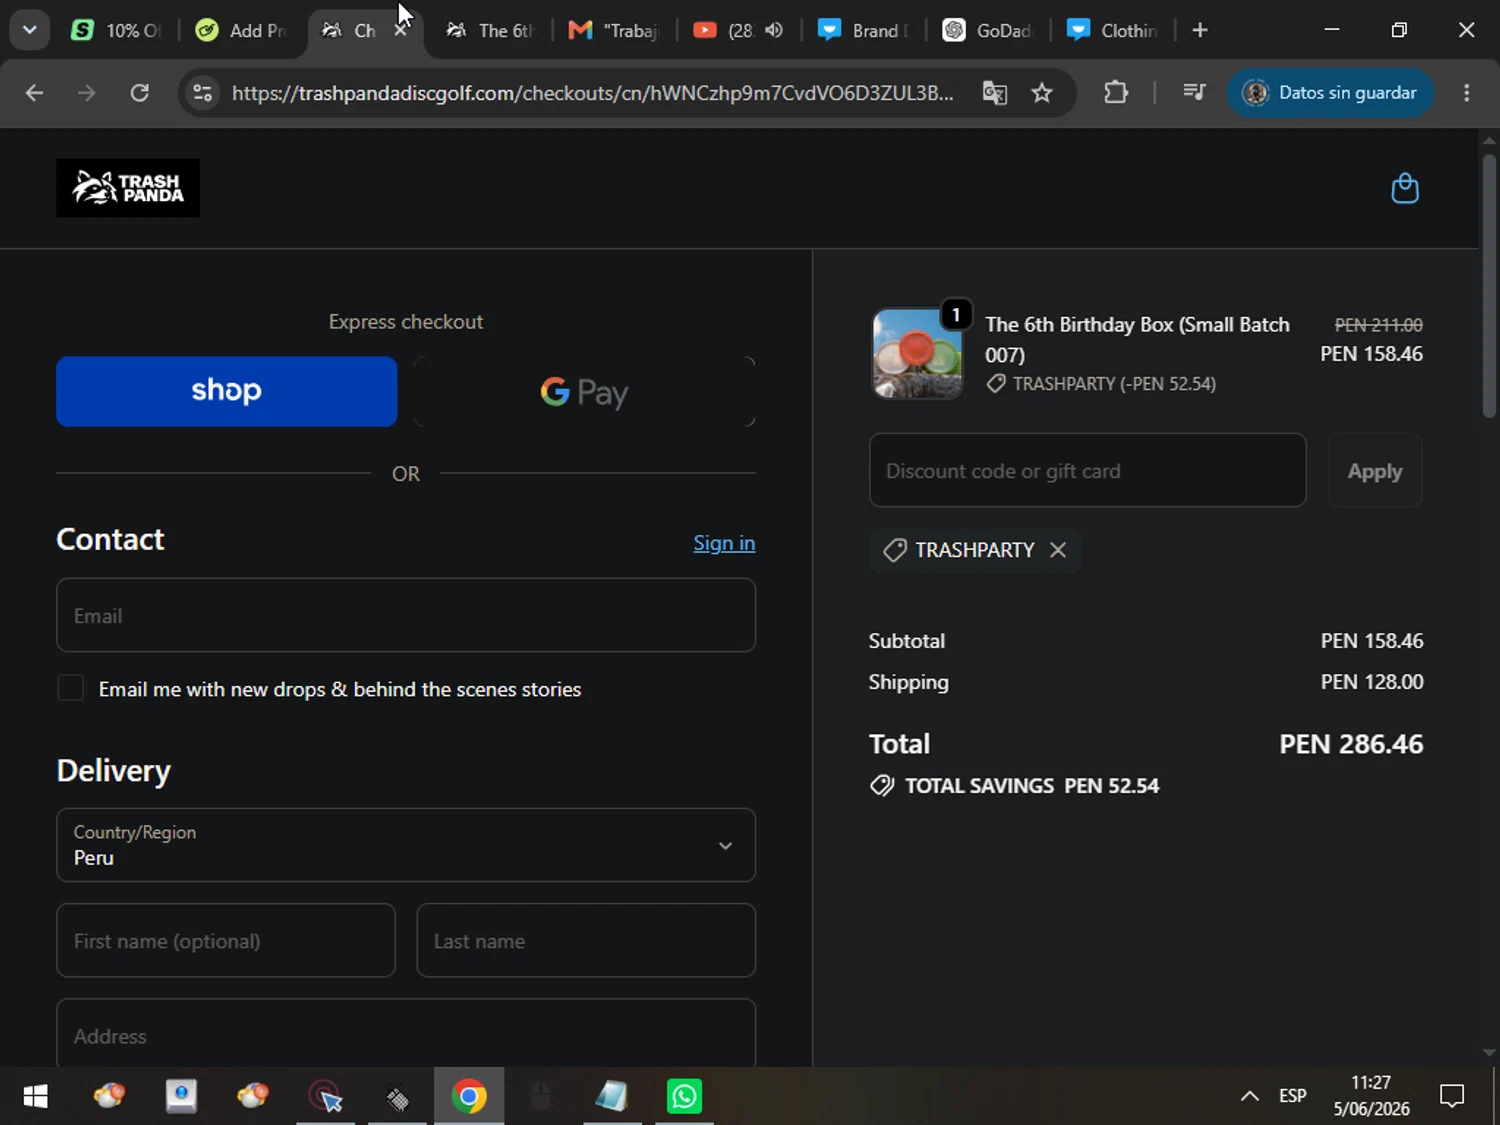1500x1125 pixels.
Task: Click the browser back arrow
Action: click(34, 93)
